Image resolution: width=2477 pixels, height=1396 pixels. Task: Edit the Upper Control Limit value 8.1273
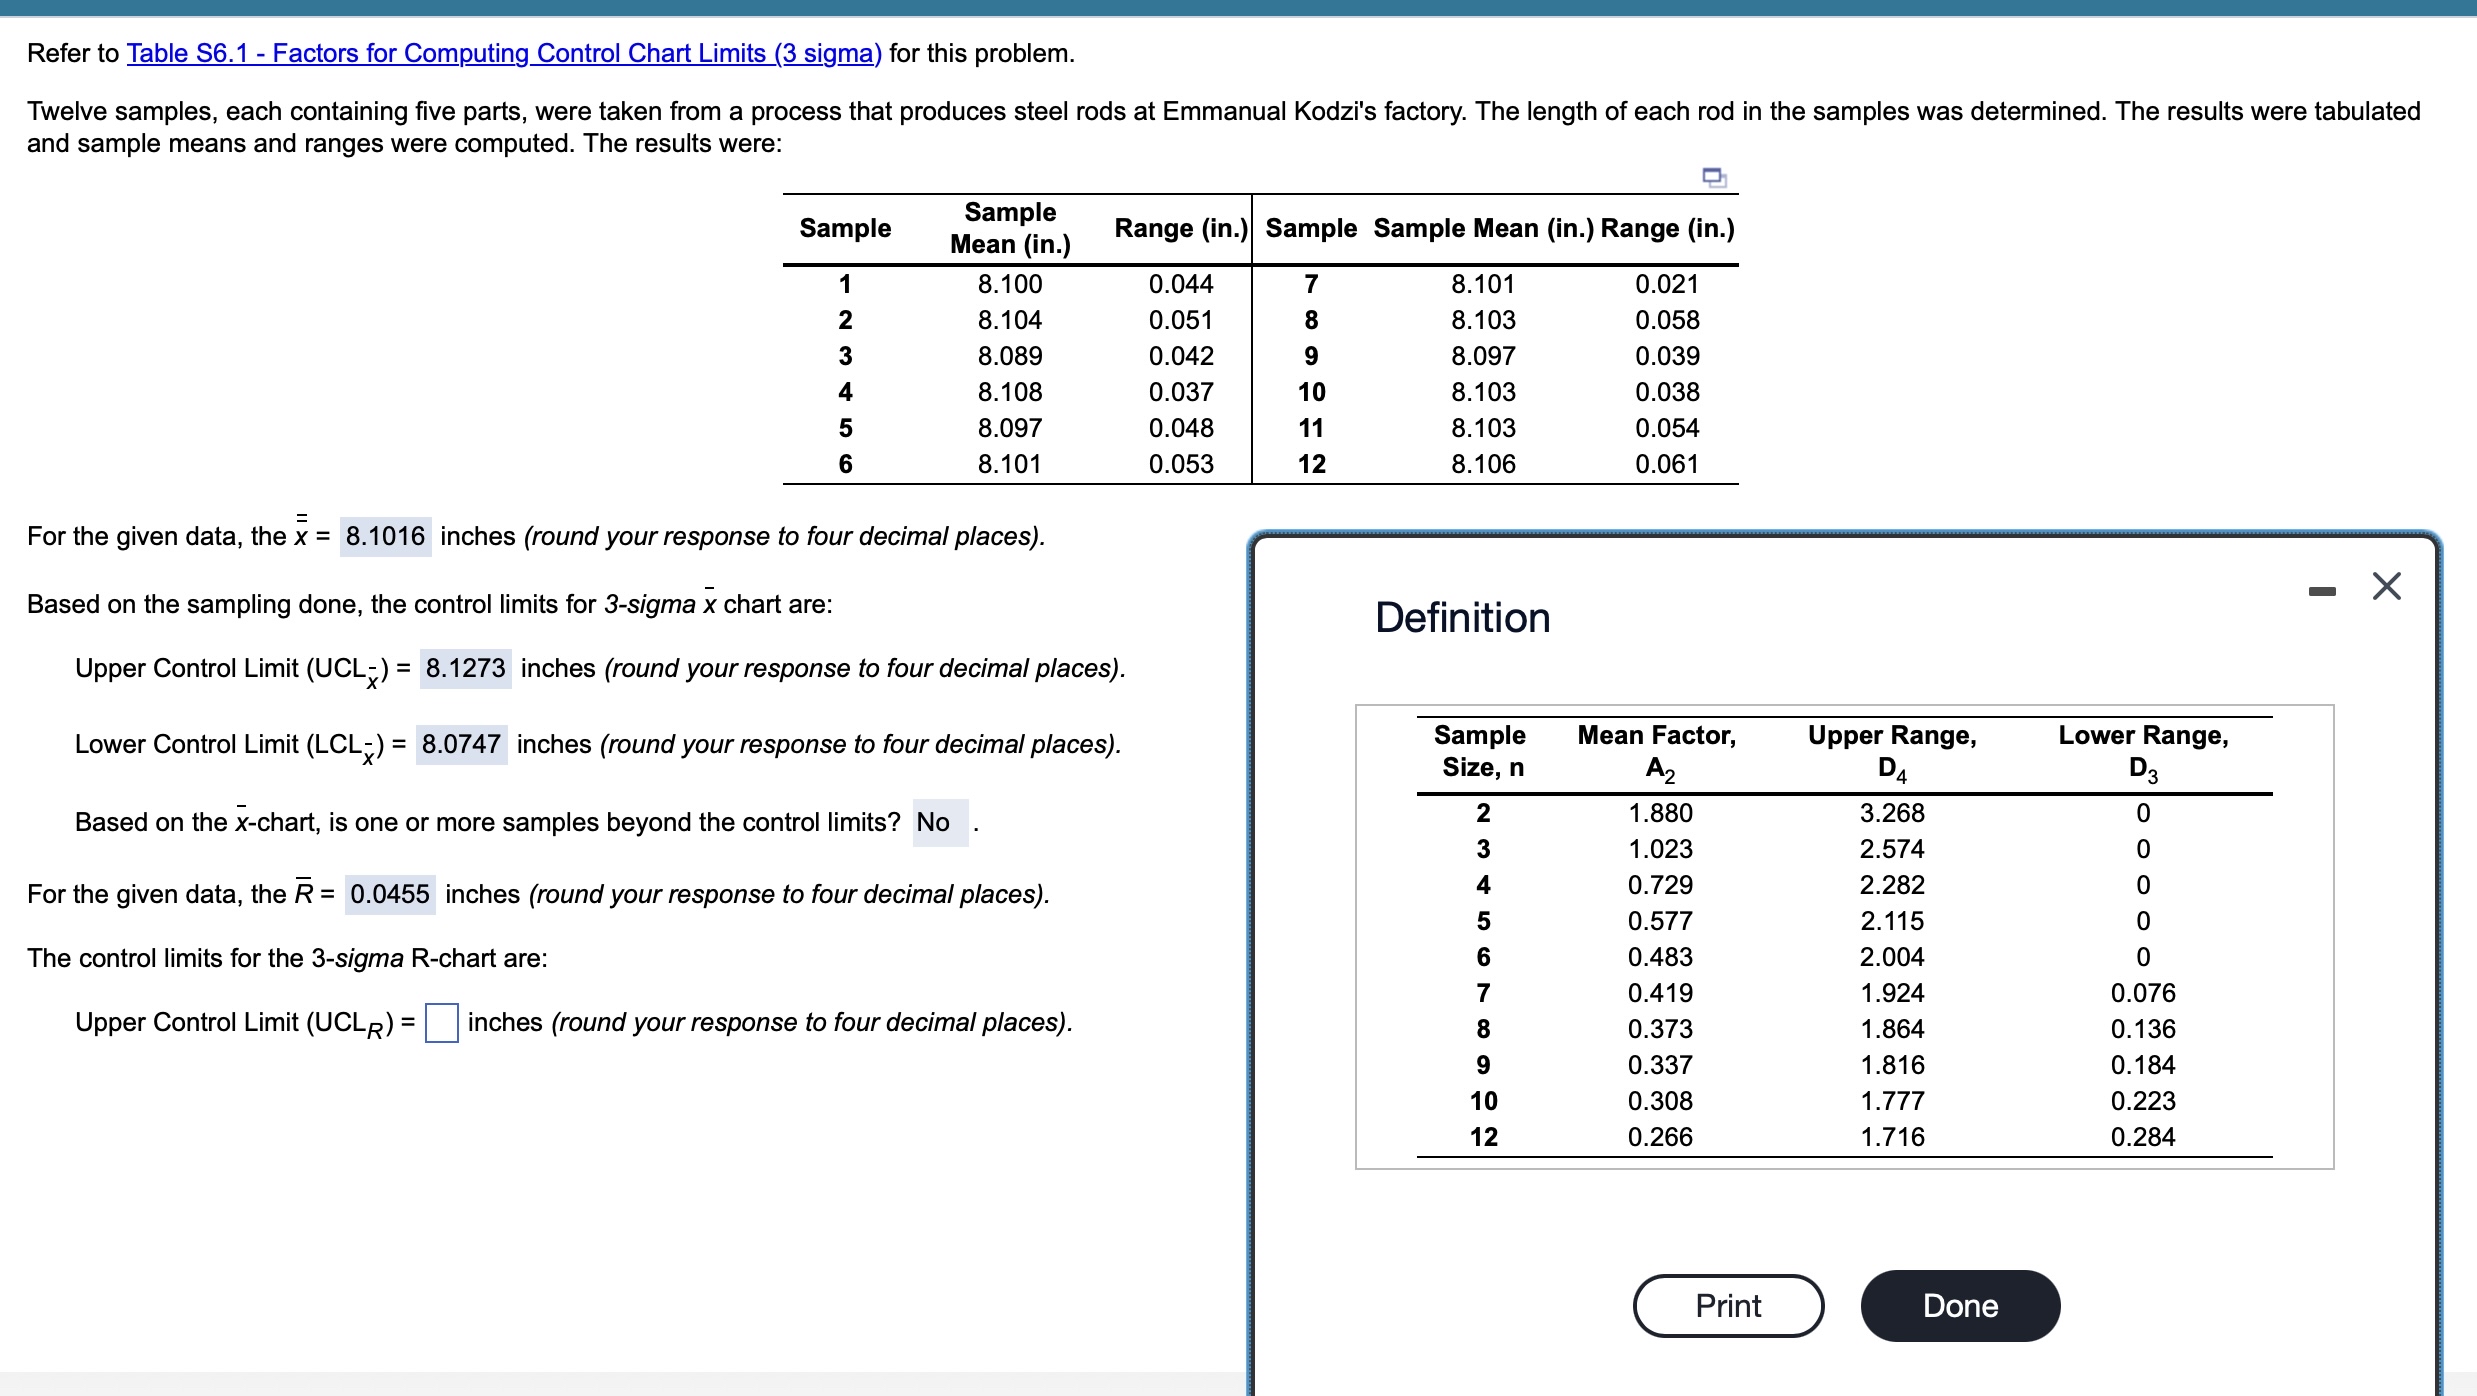464,668
